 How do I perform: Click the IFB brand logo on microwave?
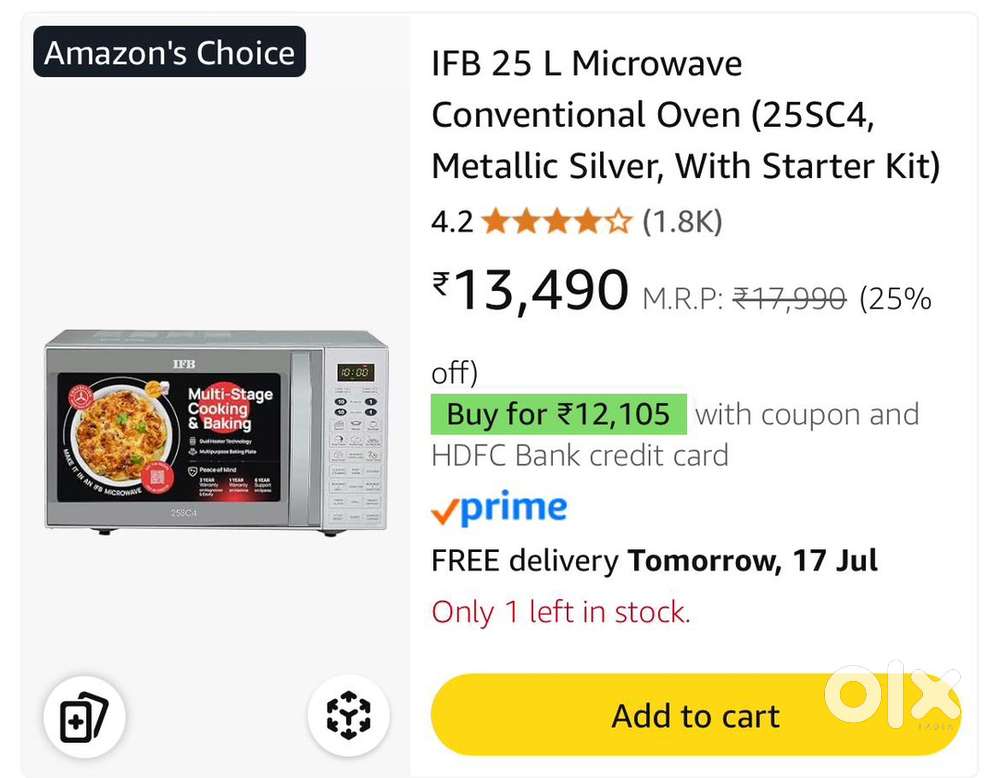tap(183, 355)
